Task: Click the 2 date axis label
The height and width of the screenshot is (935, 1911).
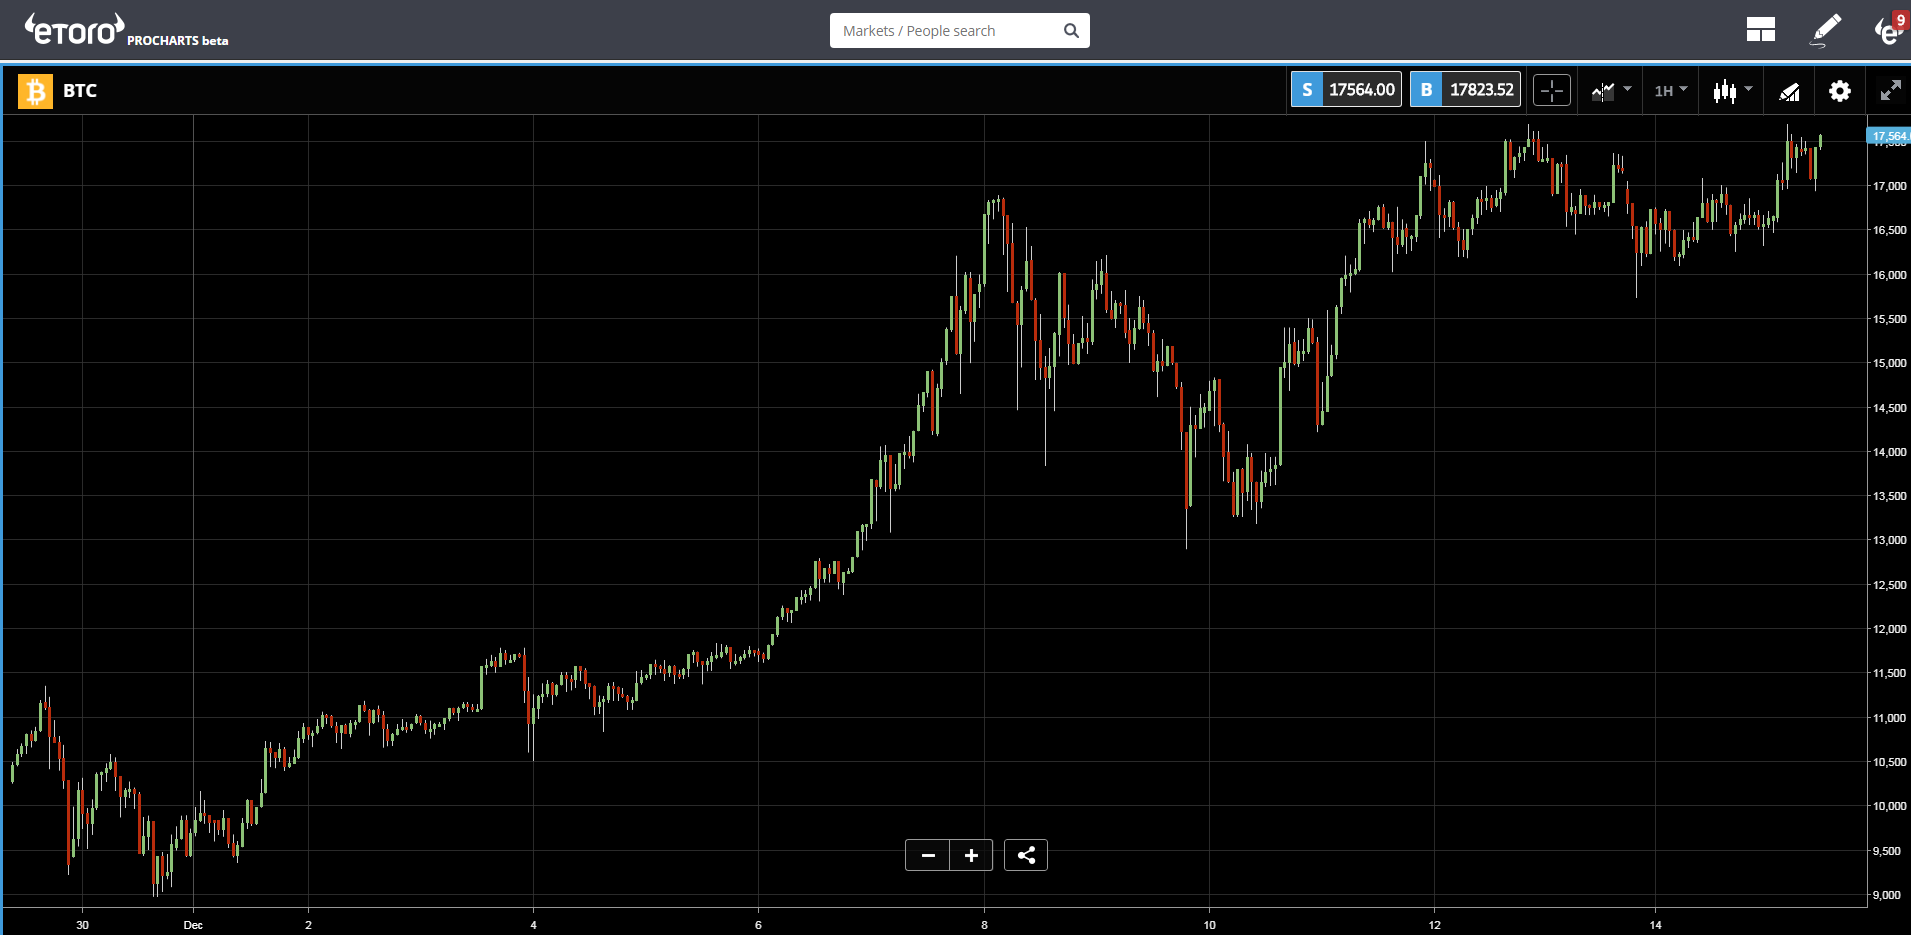Action: point(308,925)
